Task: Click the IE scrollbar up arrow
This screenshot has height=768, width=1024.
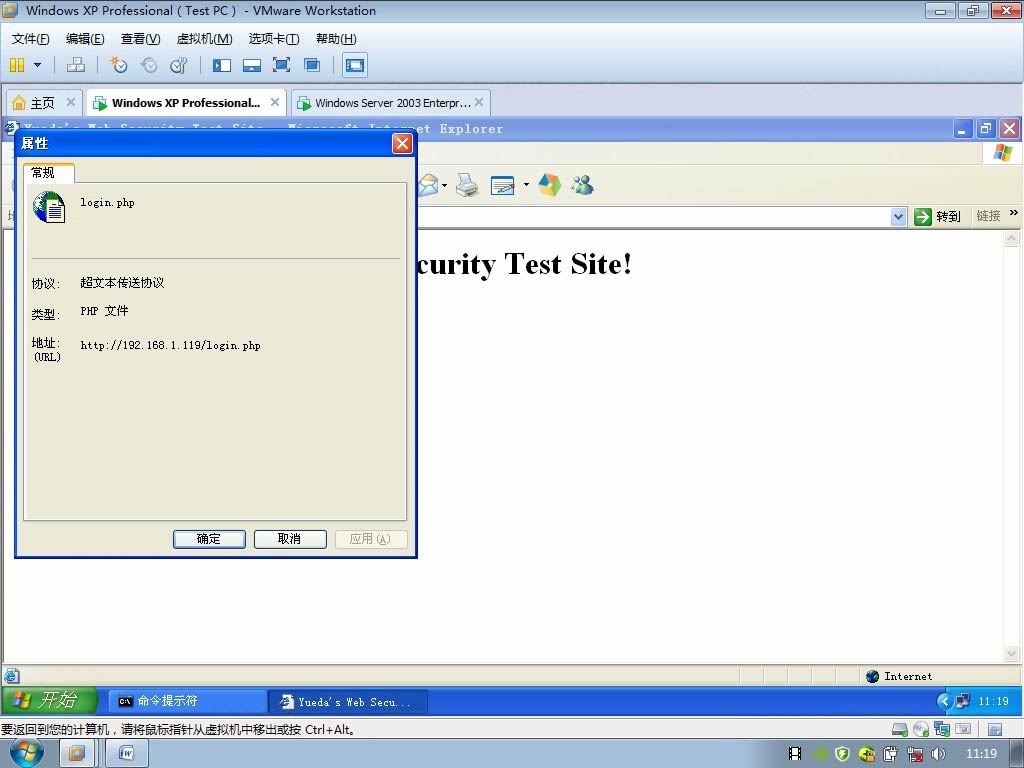Action: [1012, 239]
